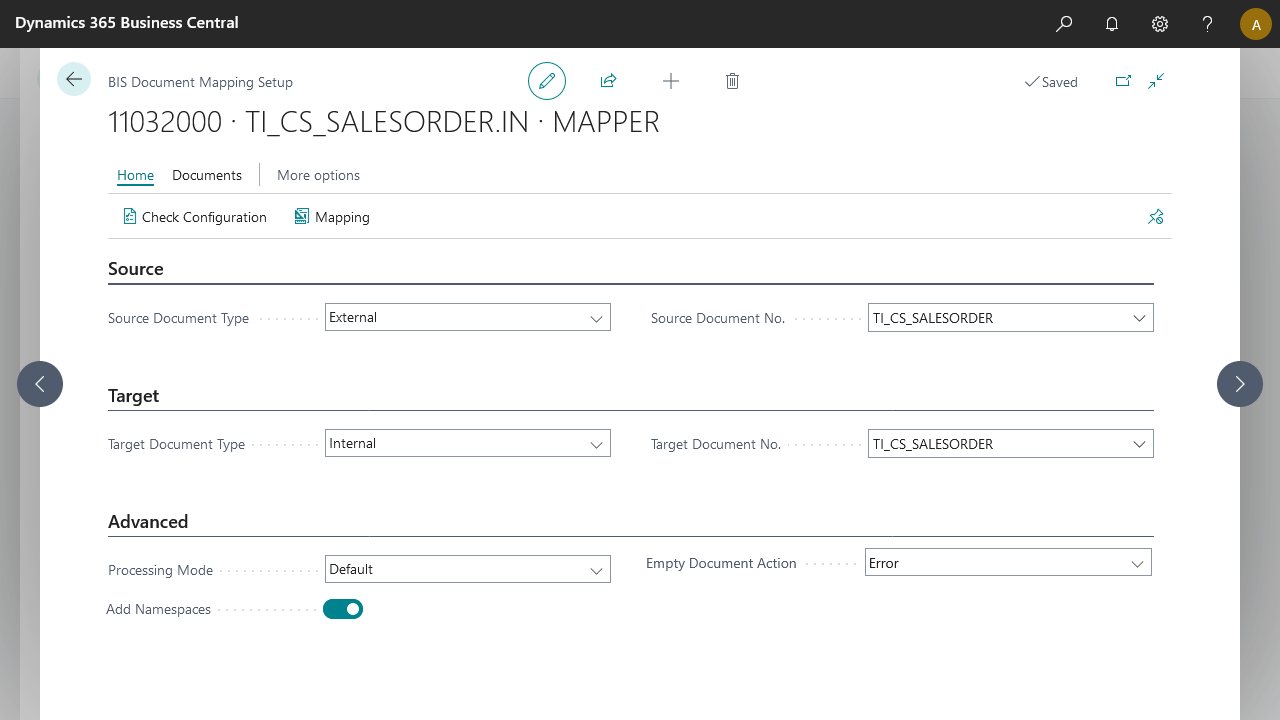Open the help question mark
Screen dimensions: 1280x720
(x=1208, y=24)
